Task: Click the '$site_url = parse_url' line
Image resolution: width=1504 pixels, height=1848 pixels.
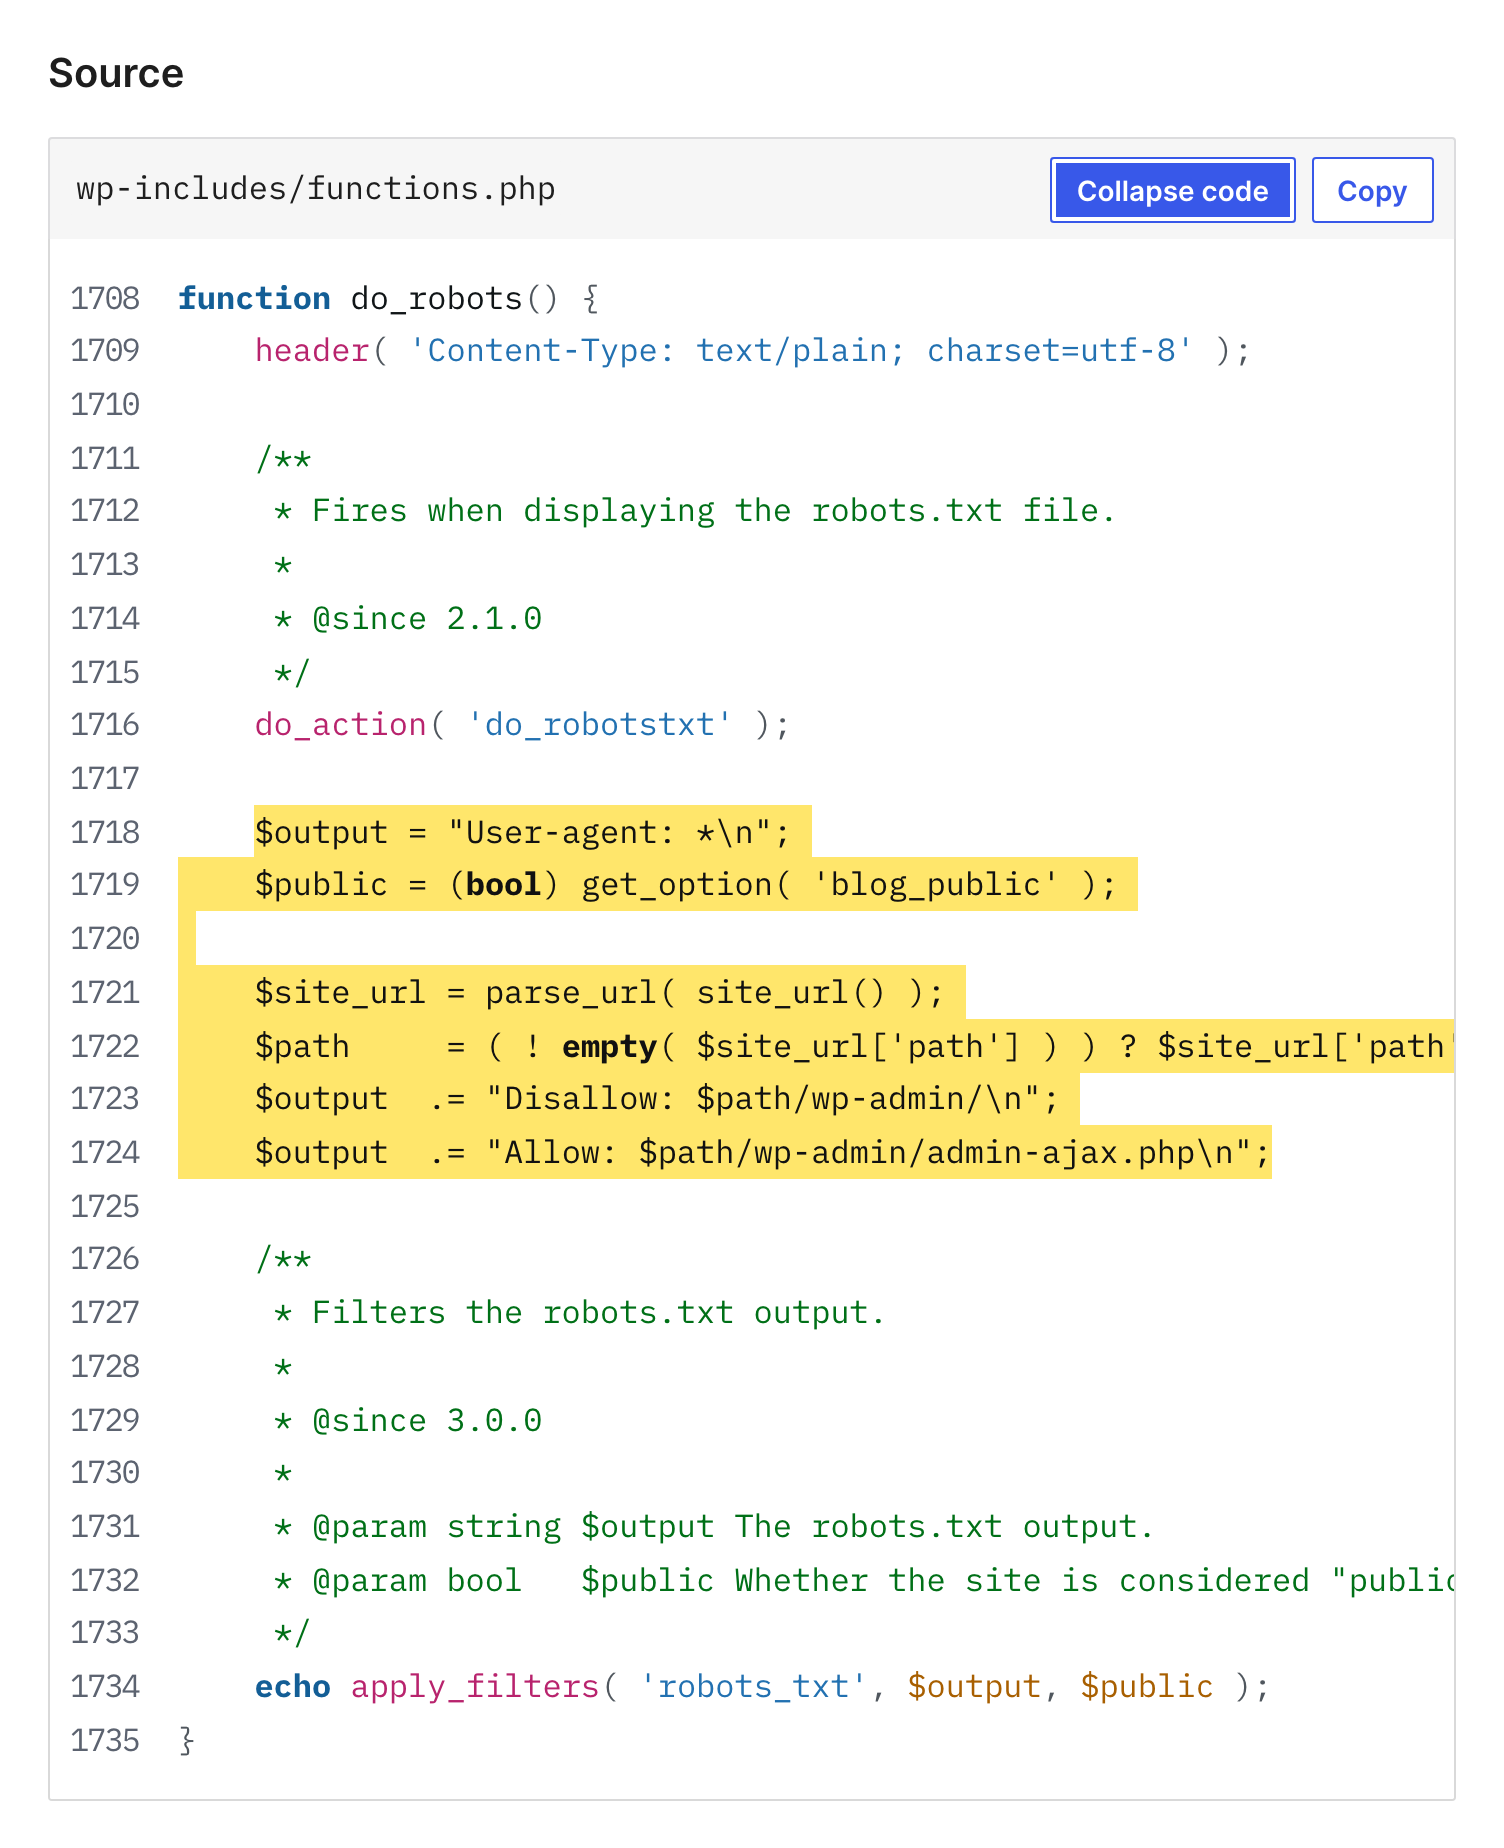Action: pyautogui.click(x=599, y=993)
